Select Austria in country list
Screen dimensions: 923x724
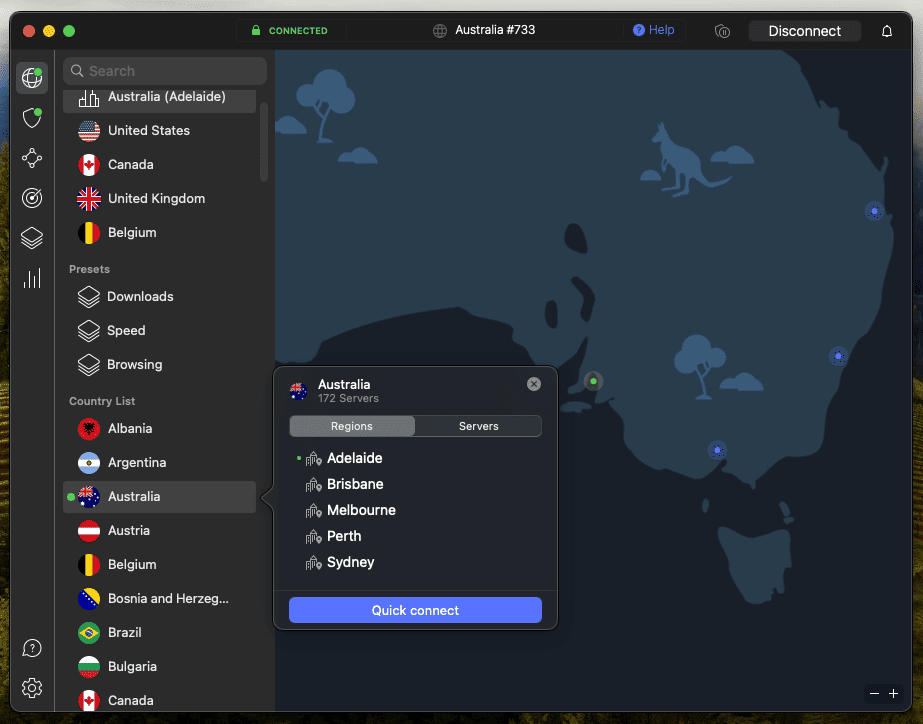(160, 531)
